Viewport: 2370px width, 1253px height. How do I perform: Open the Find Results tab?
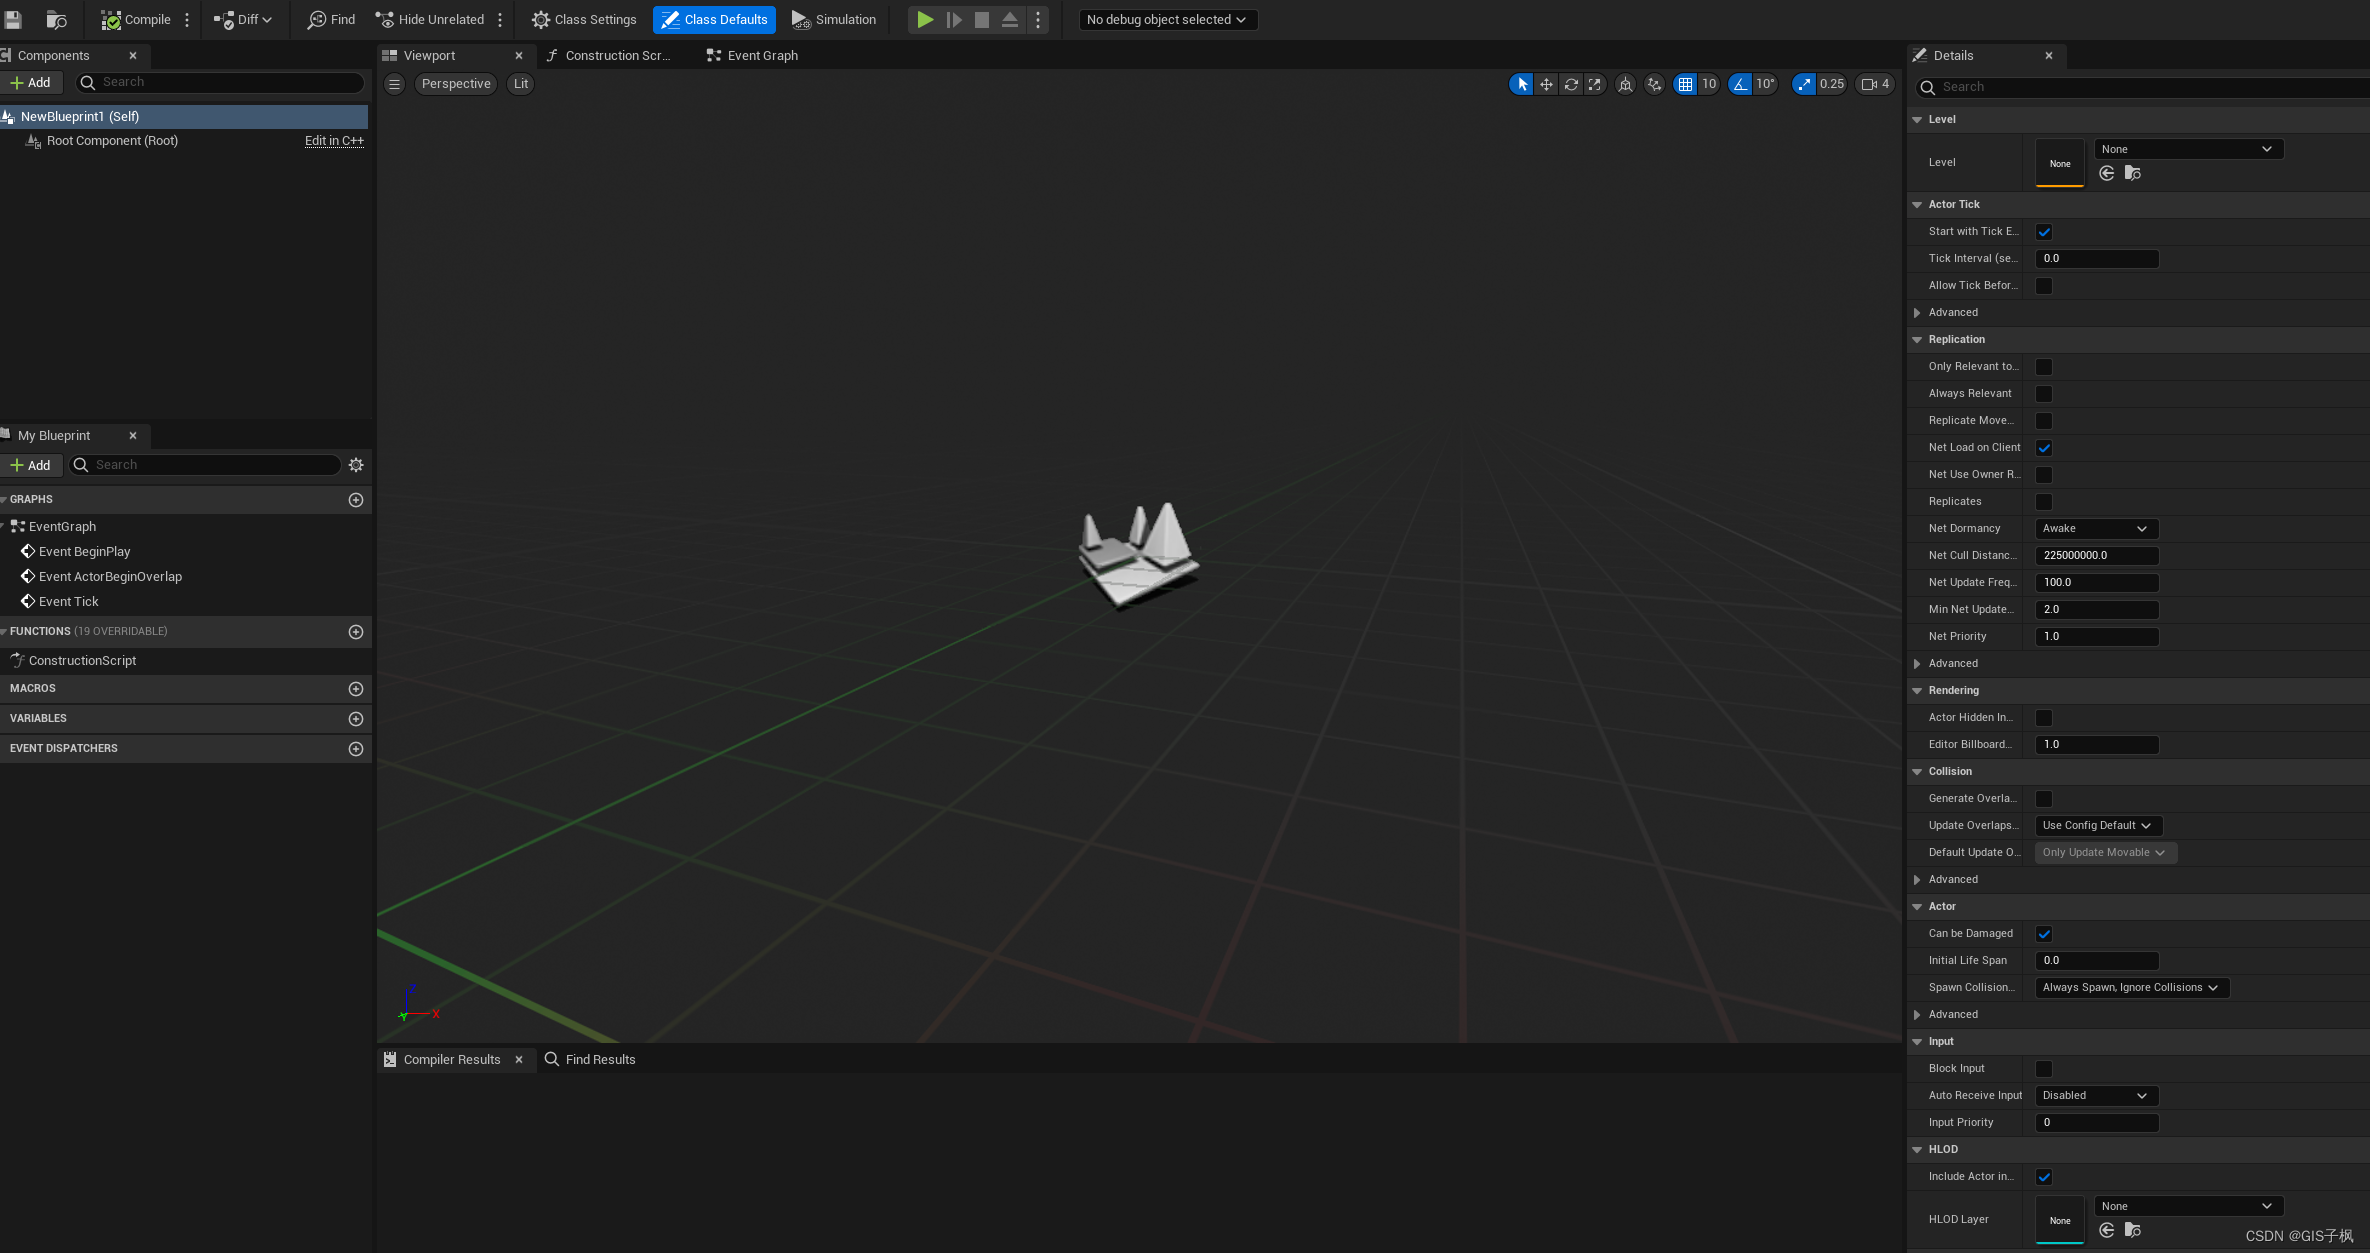(x=590, y=1059)
